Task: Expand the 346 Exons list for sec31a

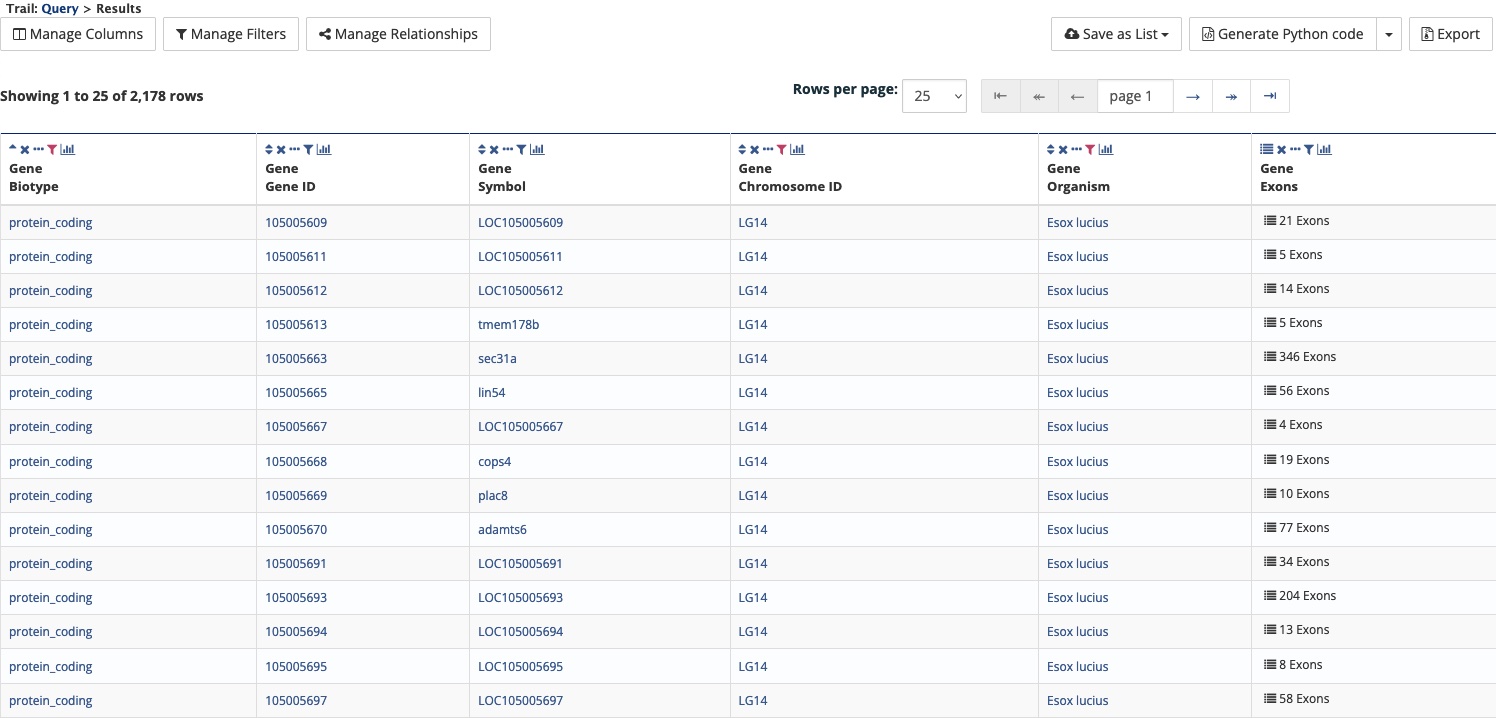Action: coord(1300,357)
